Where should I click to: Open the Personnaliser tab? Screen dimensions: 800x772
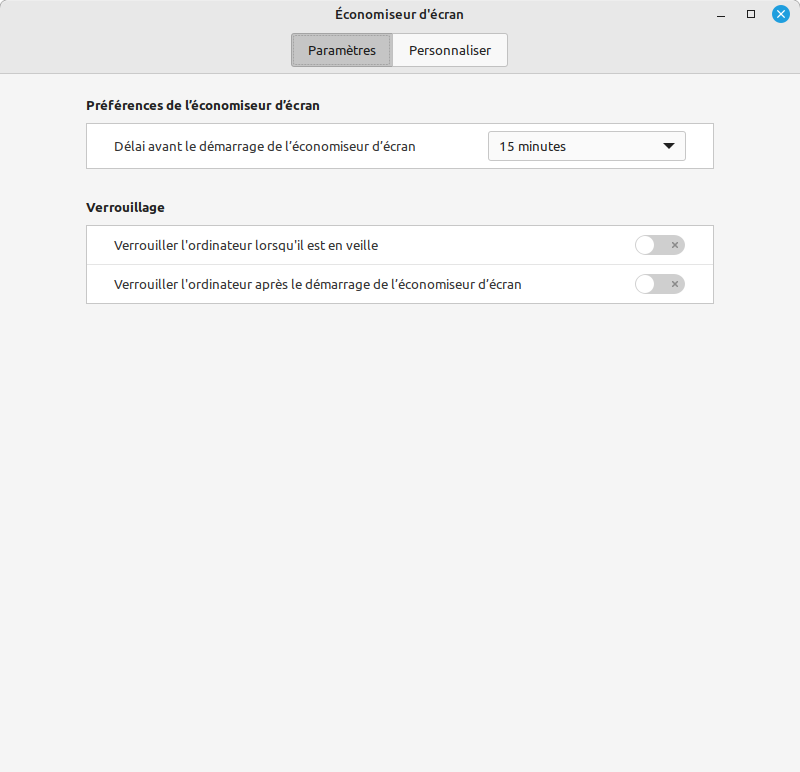pos(450,50)
